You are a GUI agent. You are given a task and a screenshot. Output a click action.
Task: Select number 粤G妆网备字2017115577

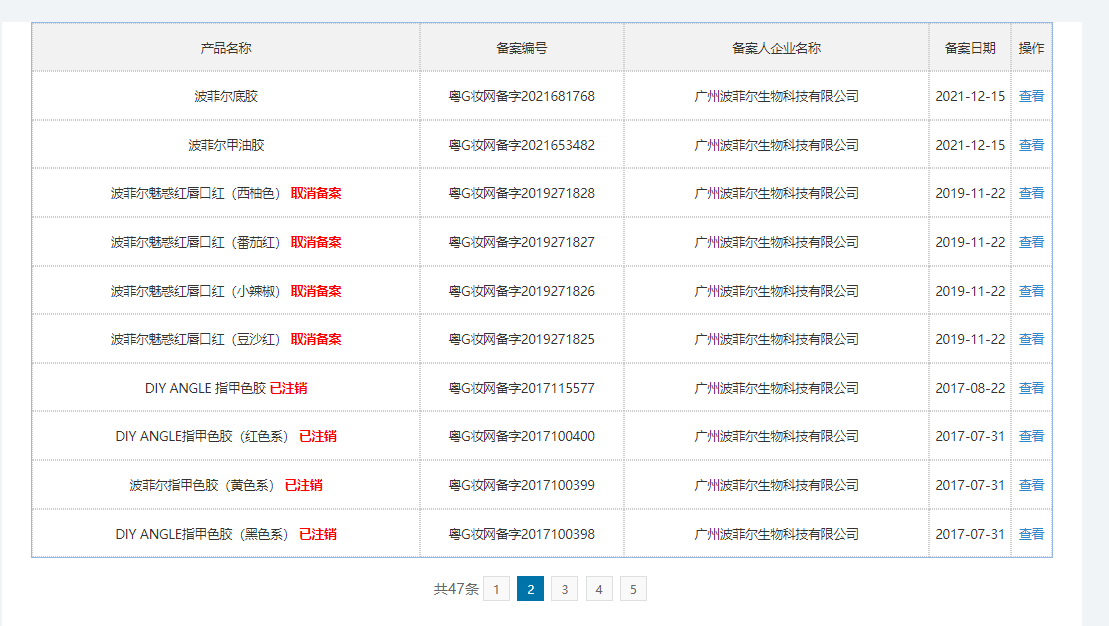(521, 388)
